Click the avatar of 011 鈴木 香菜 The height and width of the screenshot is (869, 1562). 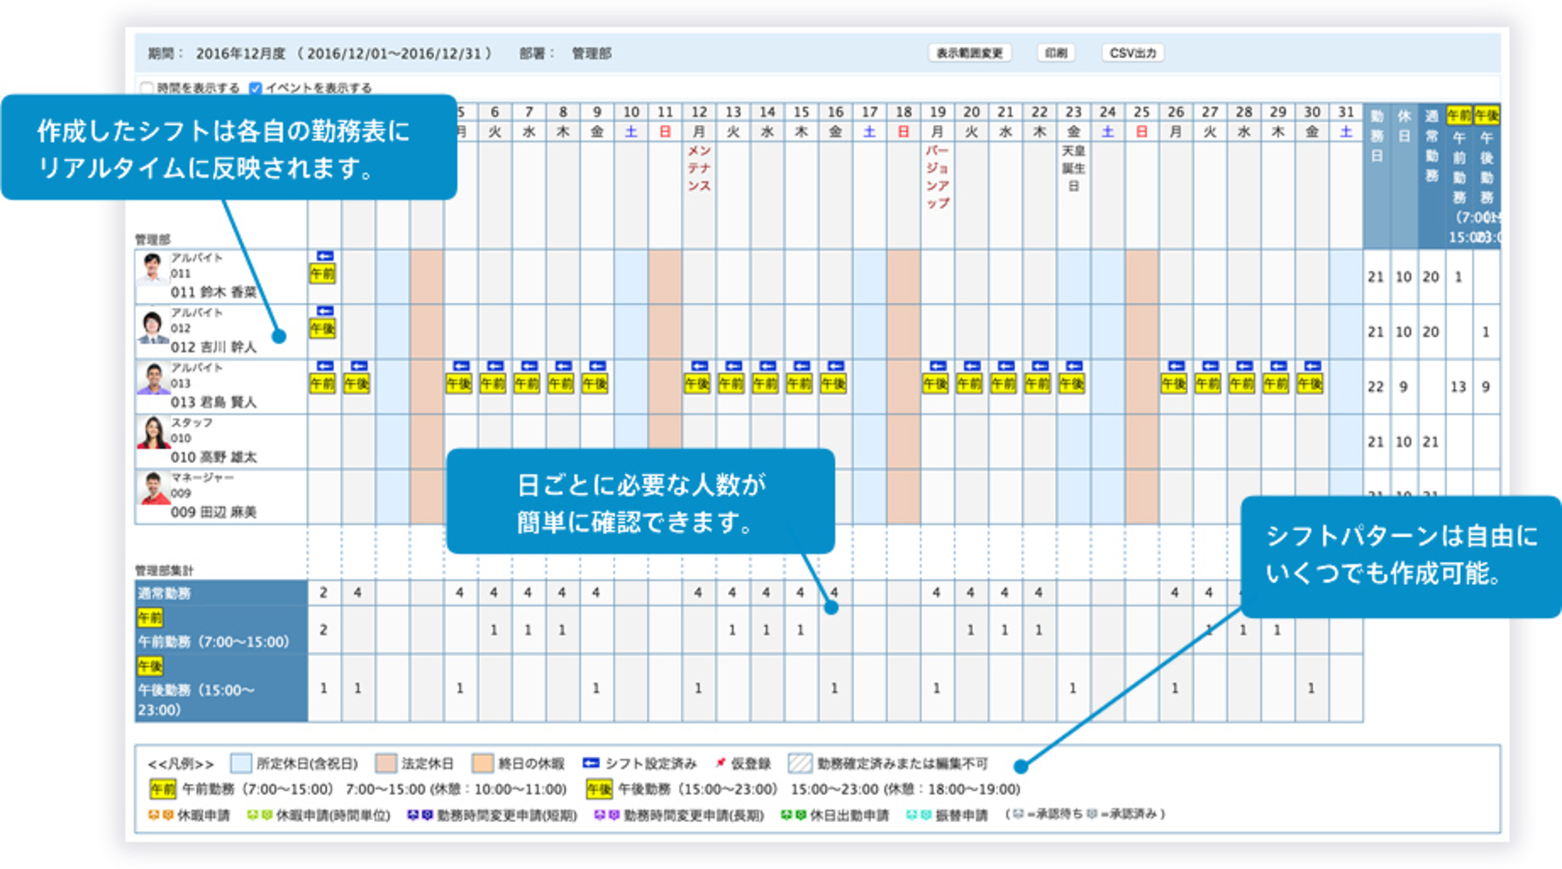coord(152,270)
